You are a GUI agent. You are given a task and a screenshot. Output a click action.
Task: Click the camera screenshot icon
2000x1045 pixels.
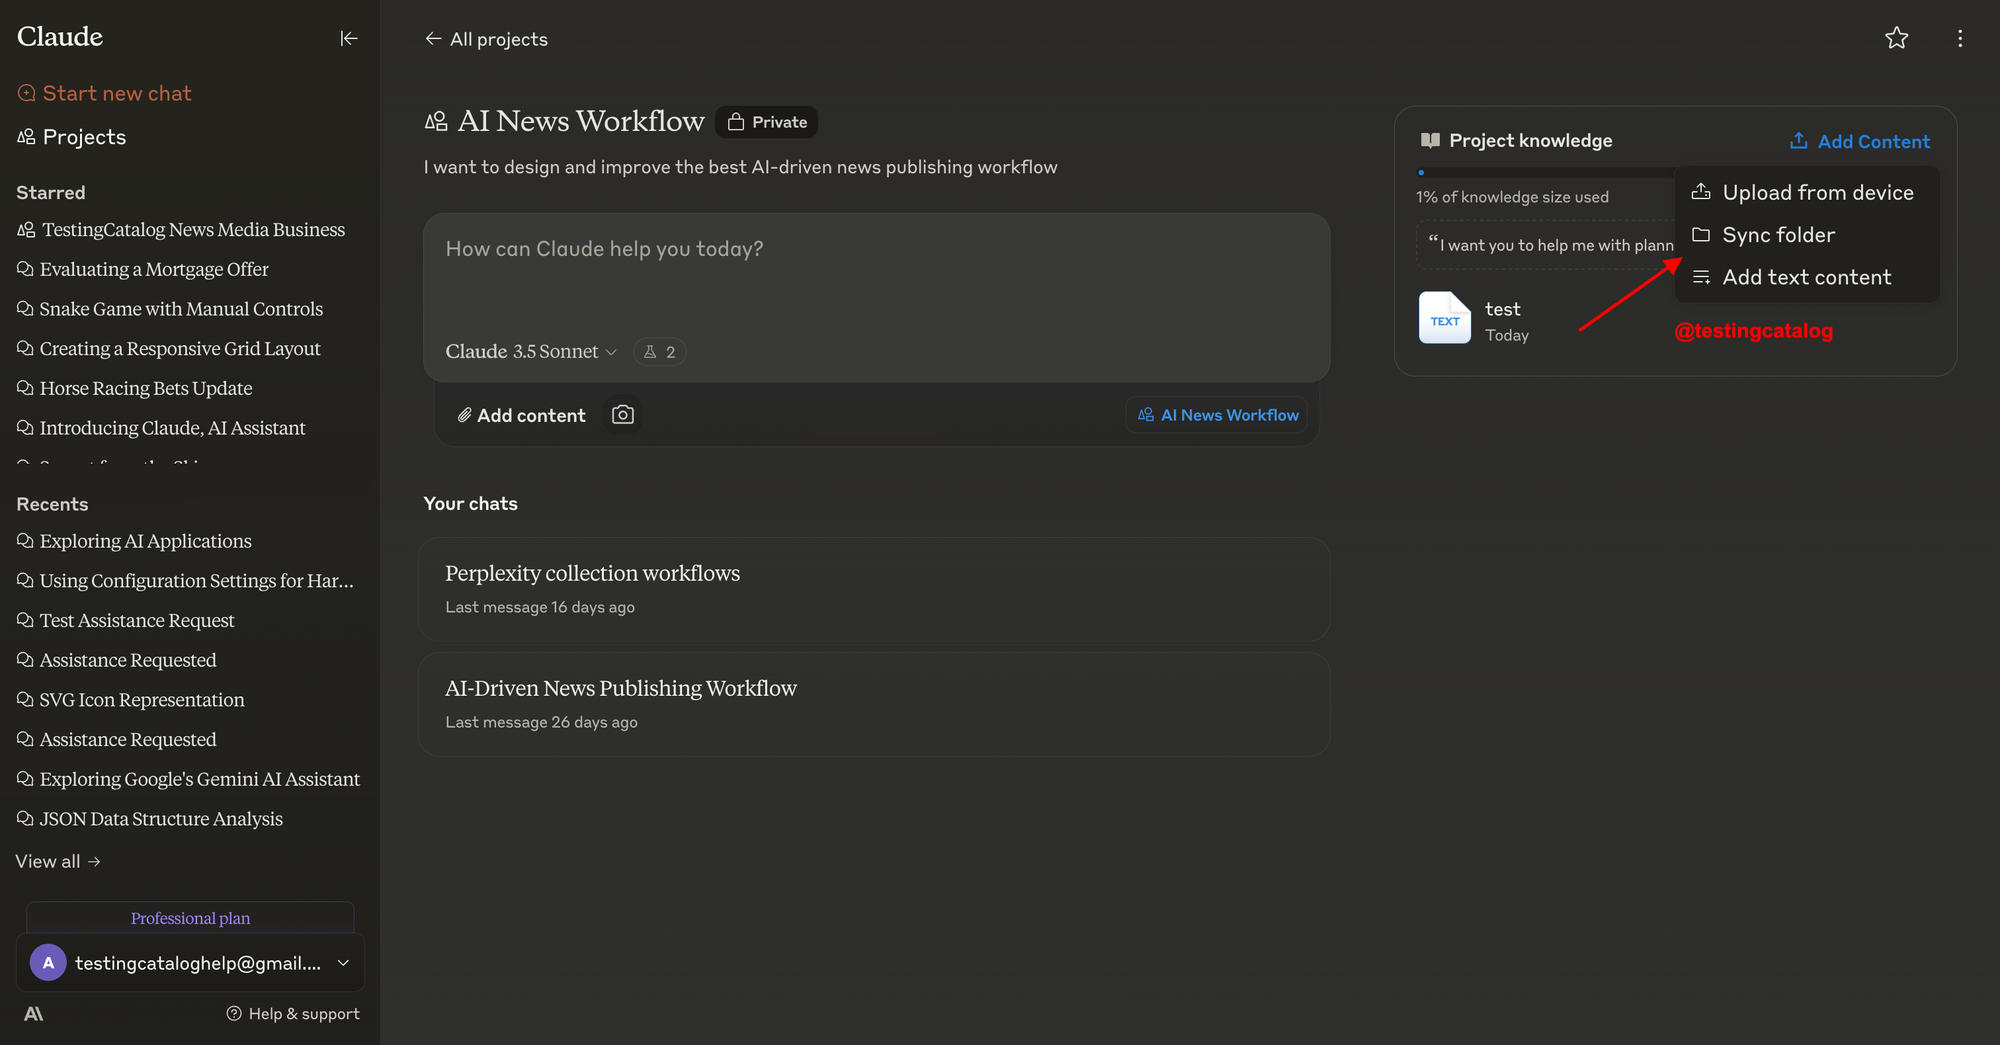pos(623,414)
